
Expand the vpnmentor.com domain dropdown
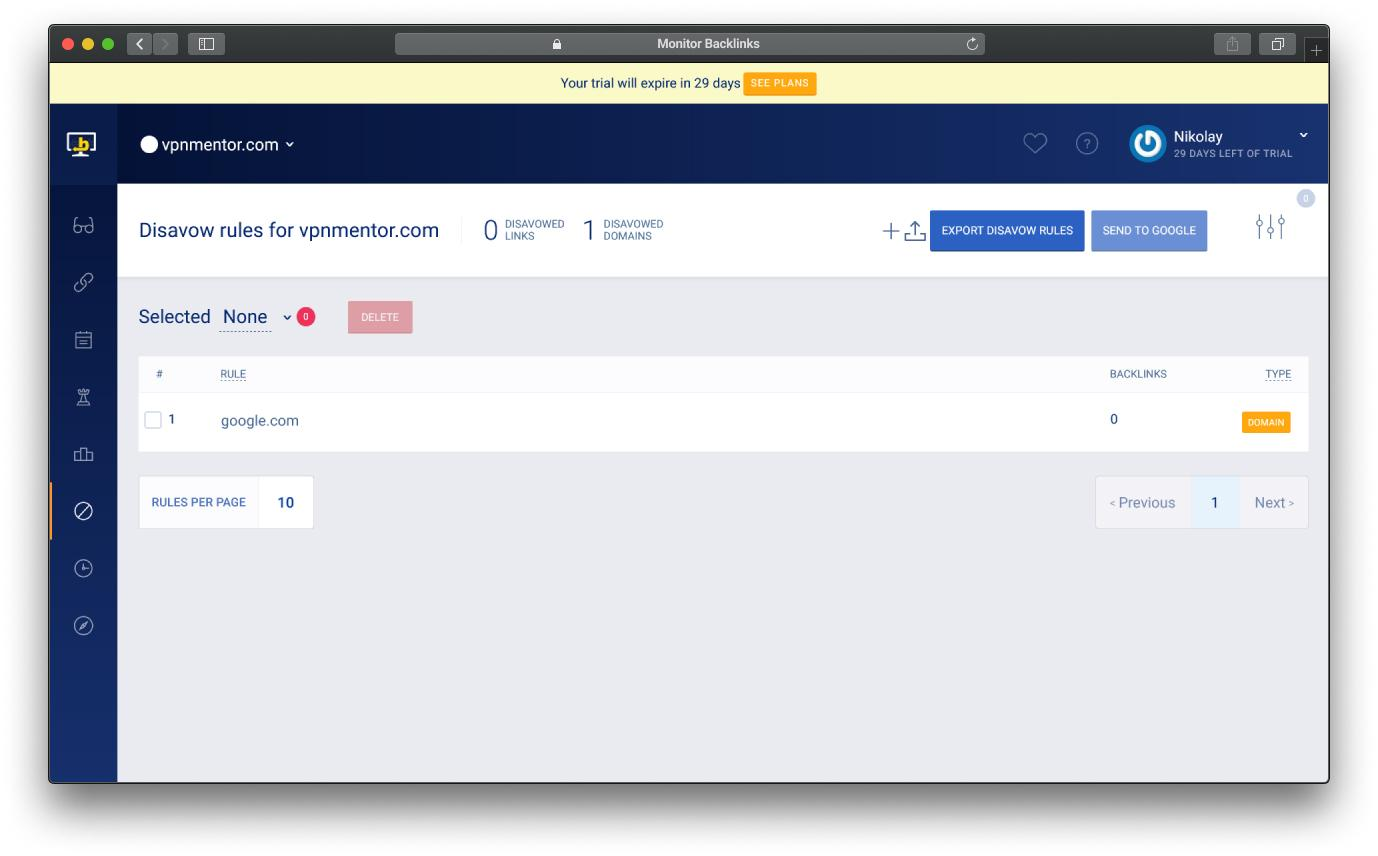point(219,144)
